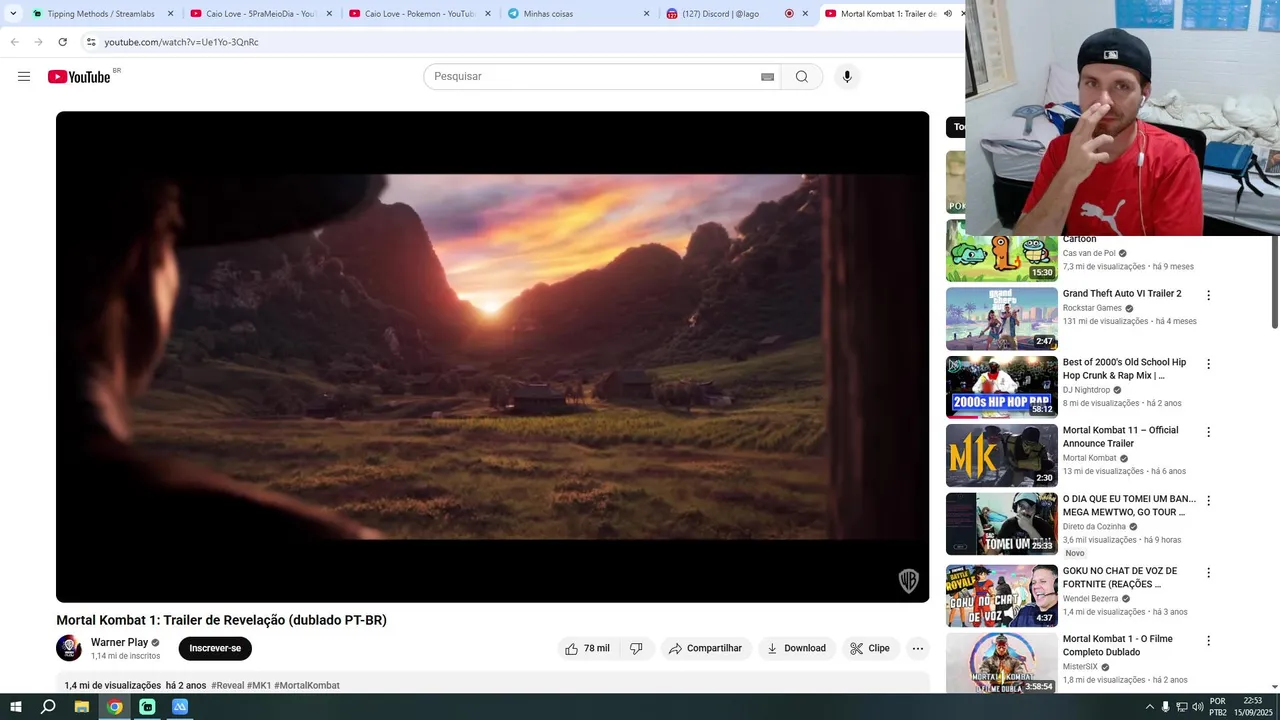This screenshot has width=1280, height=720.
Task: Switch to Chrome in taskbar
Action: click(x=115, y=706)
